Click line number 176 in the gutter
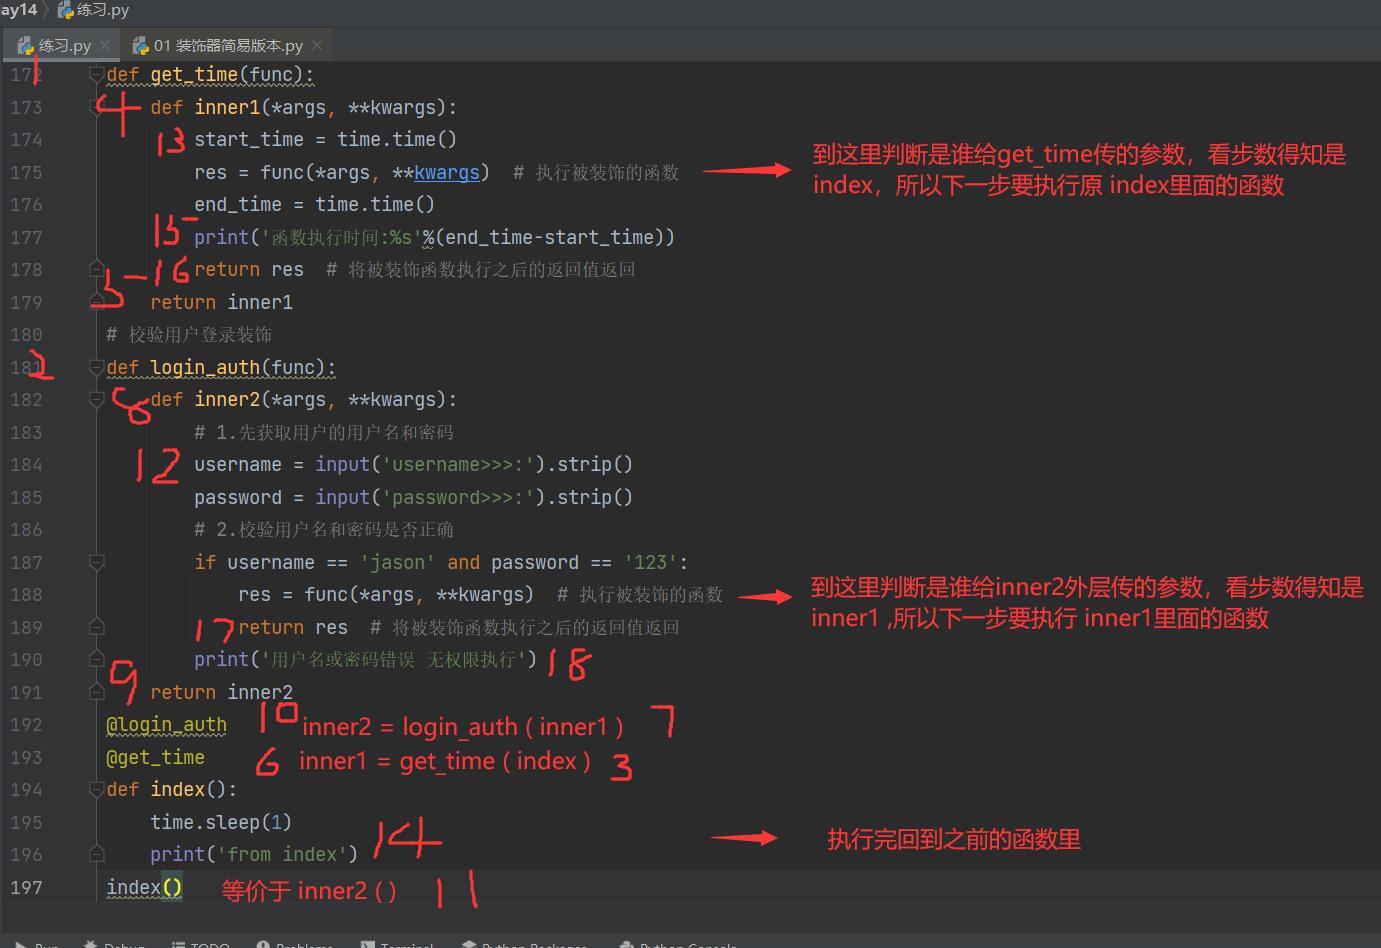1381x948 pixels. click(x=26, y=205)
